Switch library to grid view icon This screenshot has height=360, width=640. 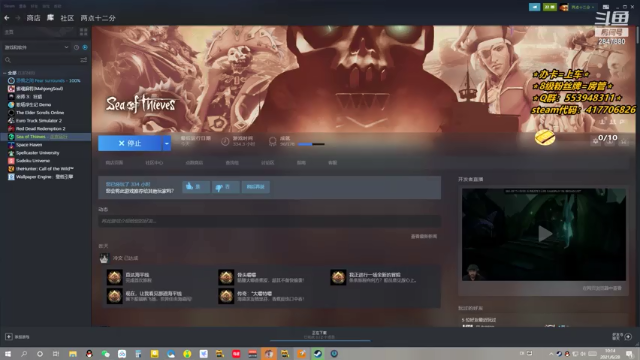click(x=84, y=32)
